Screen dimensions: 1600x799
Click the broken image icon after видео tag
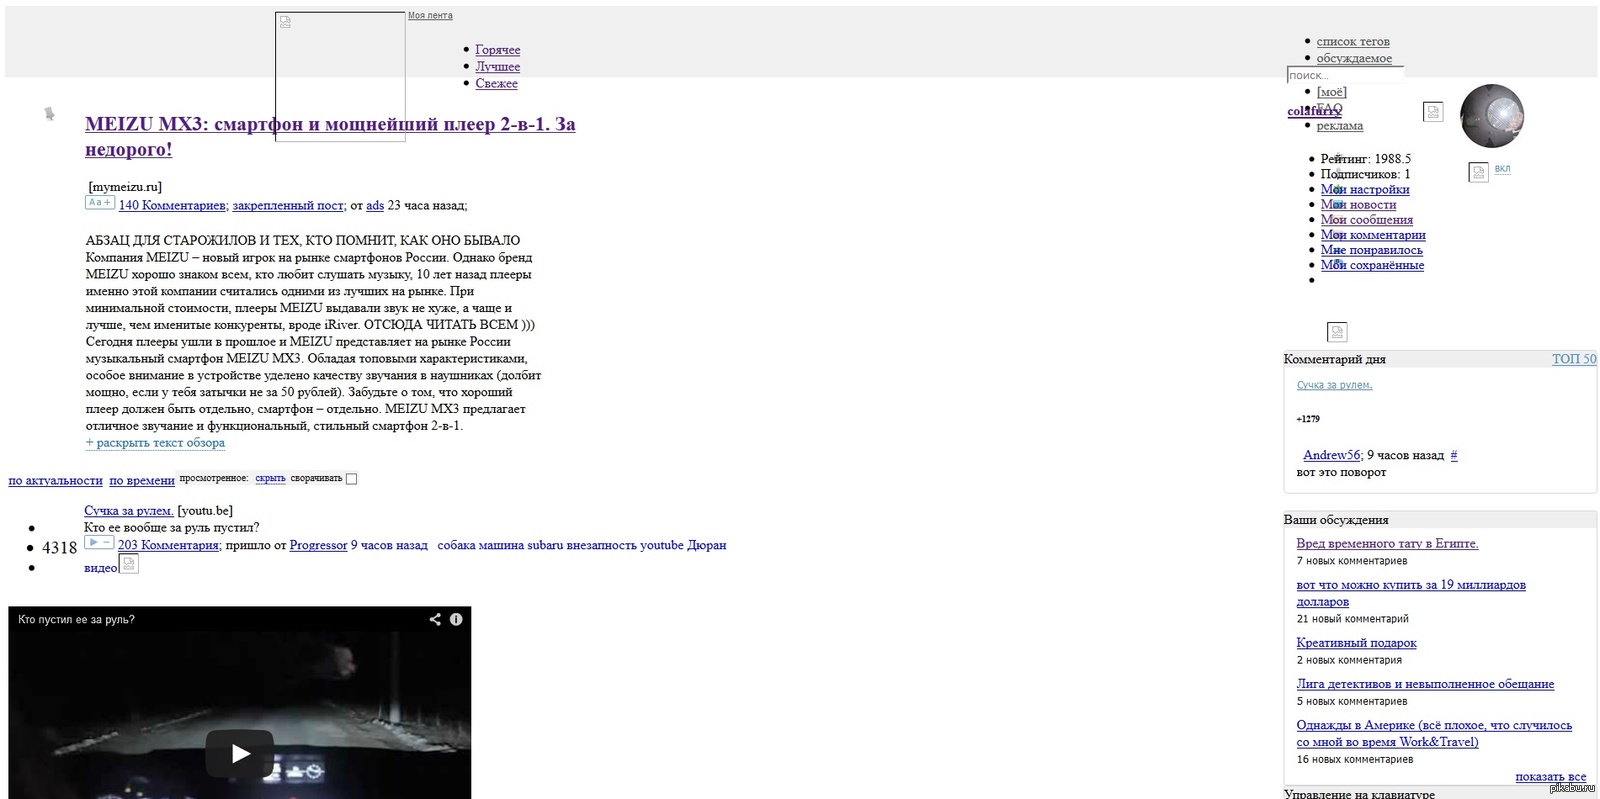(x=129, y=564)
